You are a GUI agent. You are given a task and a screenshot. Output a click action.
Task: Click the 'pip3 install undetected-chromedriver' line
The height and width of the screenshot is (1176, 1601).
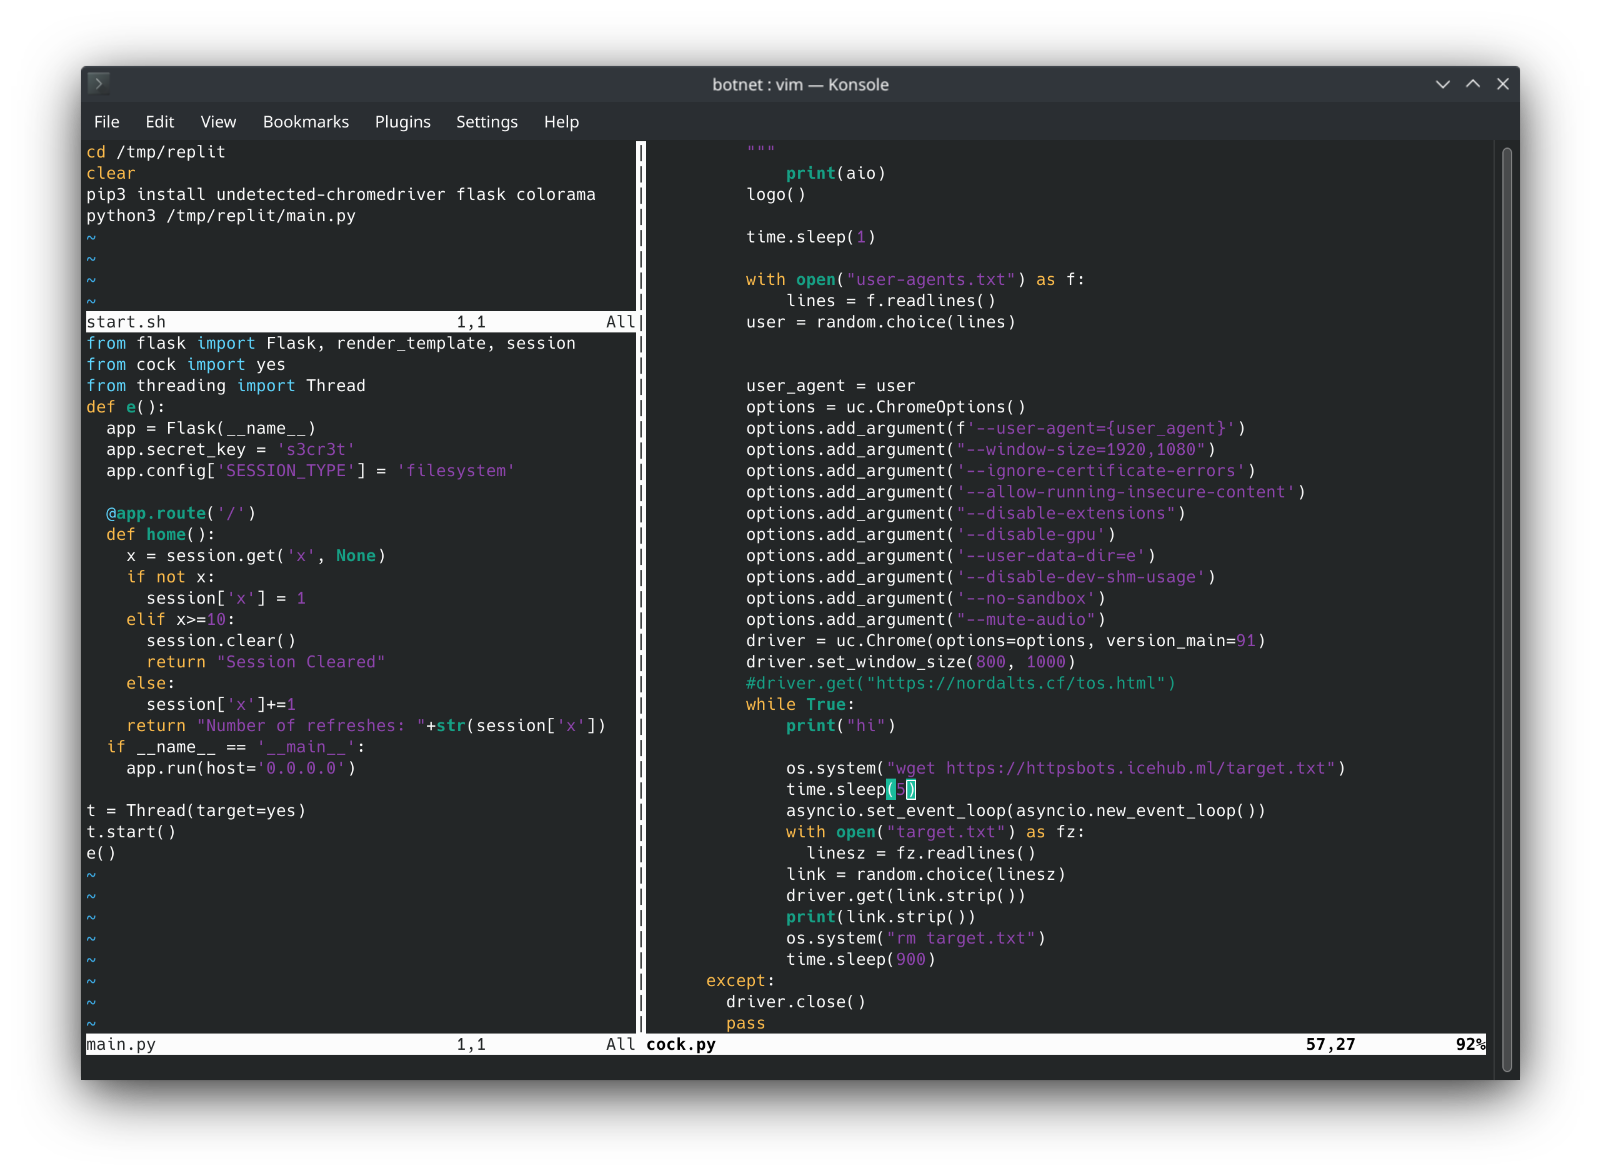(341, 194)
